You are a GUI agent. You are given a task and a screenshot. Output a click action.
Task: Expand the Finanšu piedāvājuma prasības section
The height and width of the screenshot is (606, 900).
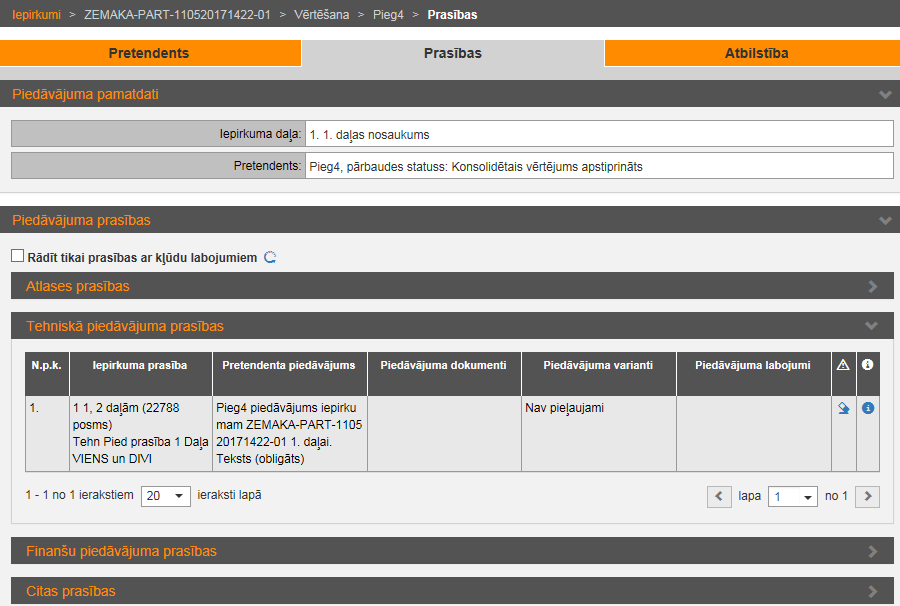[x=873, y=551]
